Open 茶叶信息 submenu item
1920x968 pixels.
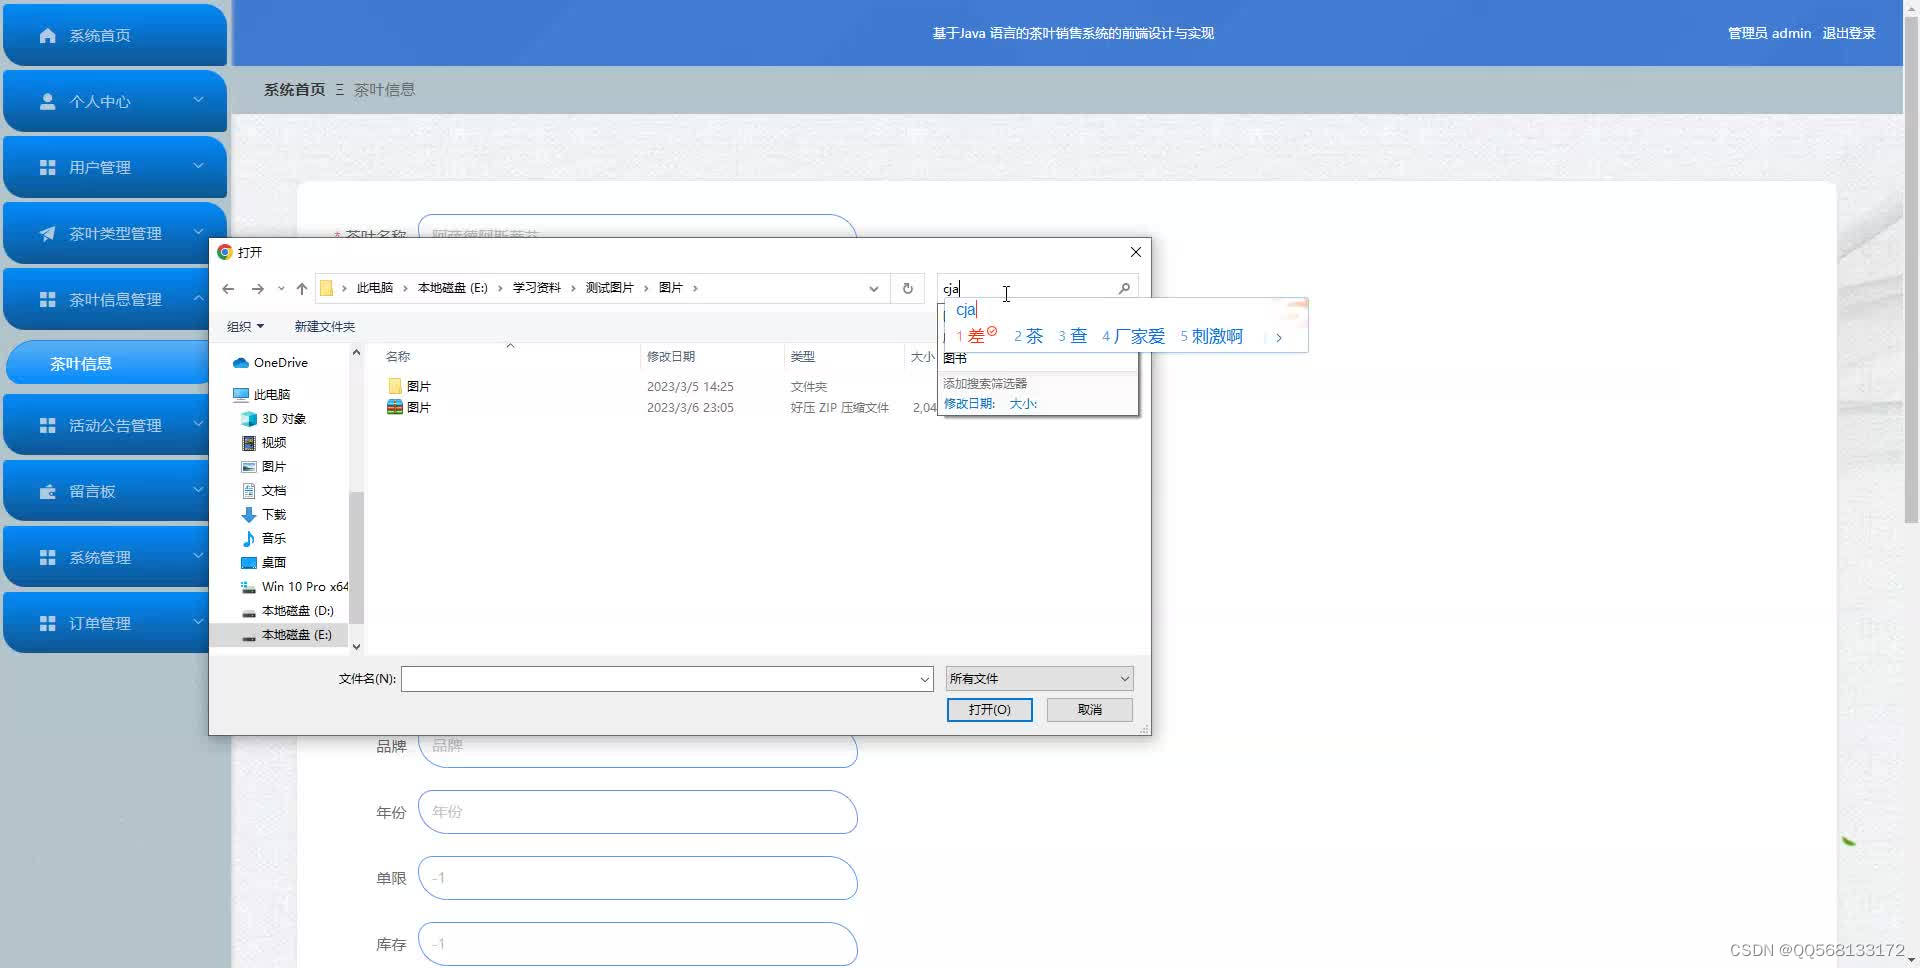108,363
